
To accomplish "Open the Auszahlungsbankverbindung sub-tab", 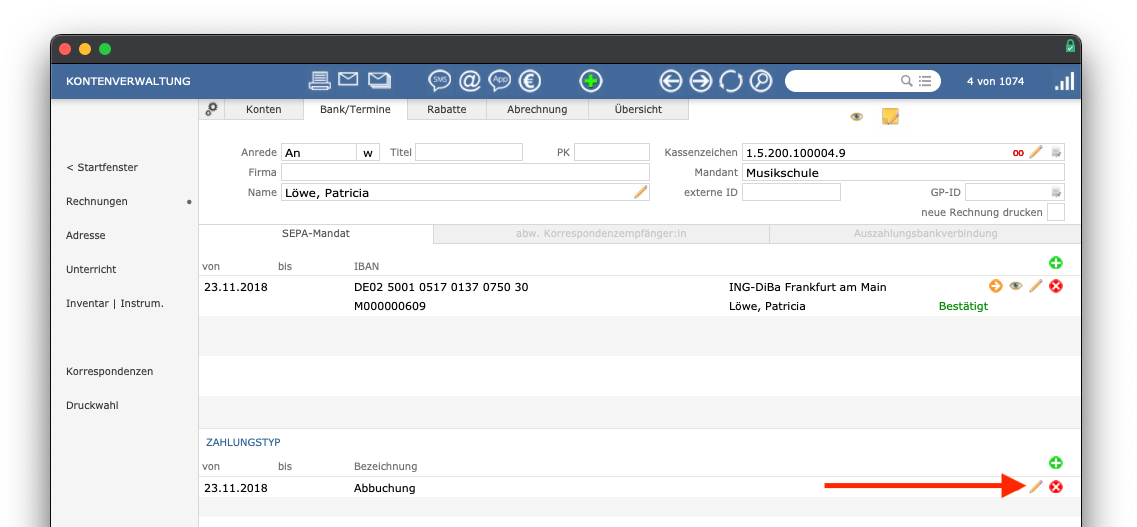I will [x=925, y=233].
